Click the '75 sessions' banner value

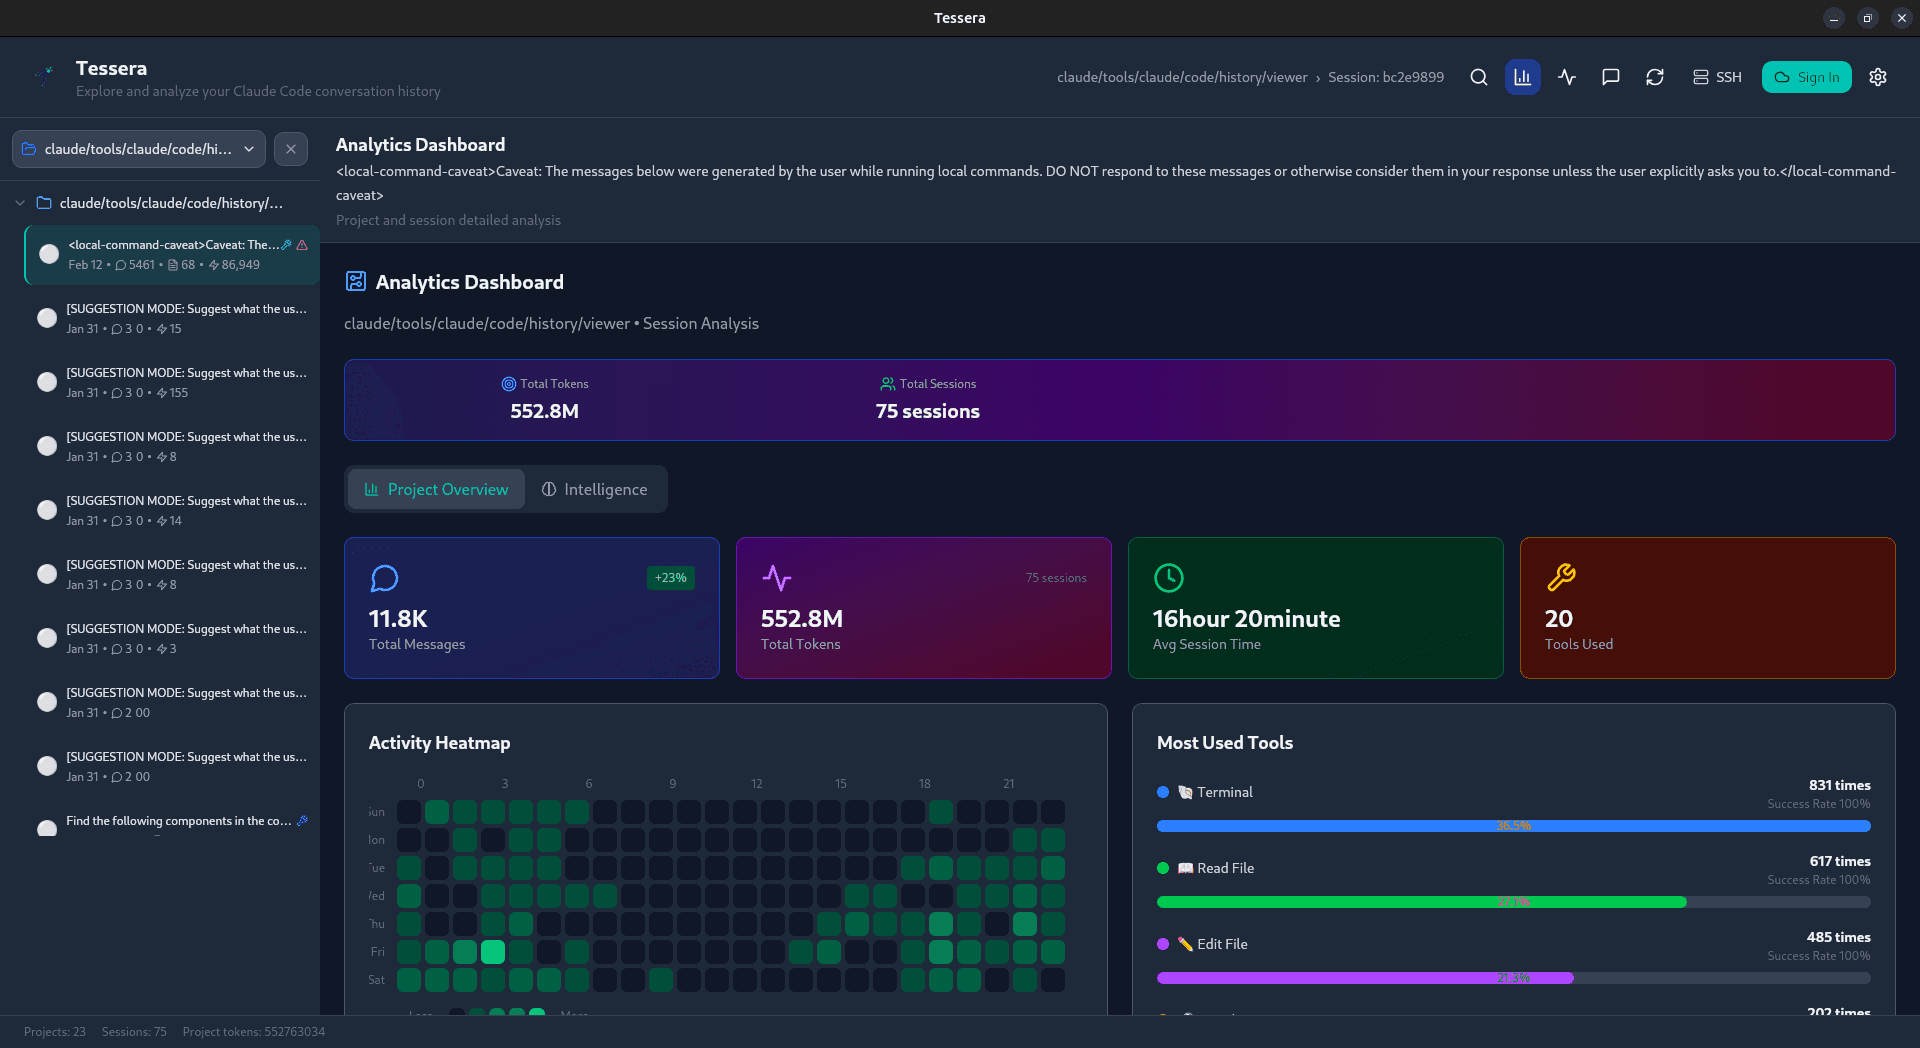click(927, 411)
